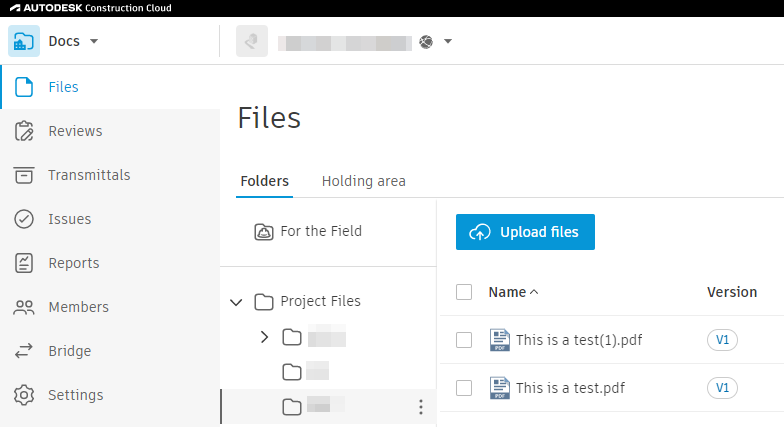The width and height of the screenshot is (784, 427).
Task: Open the Transmittals sidebar icon
Action: [24, 175]
